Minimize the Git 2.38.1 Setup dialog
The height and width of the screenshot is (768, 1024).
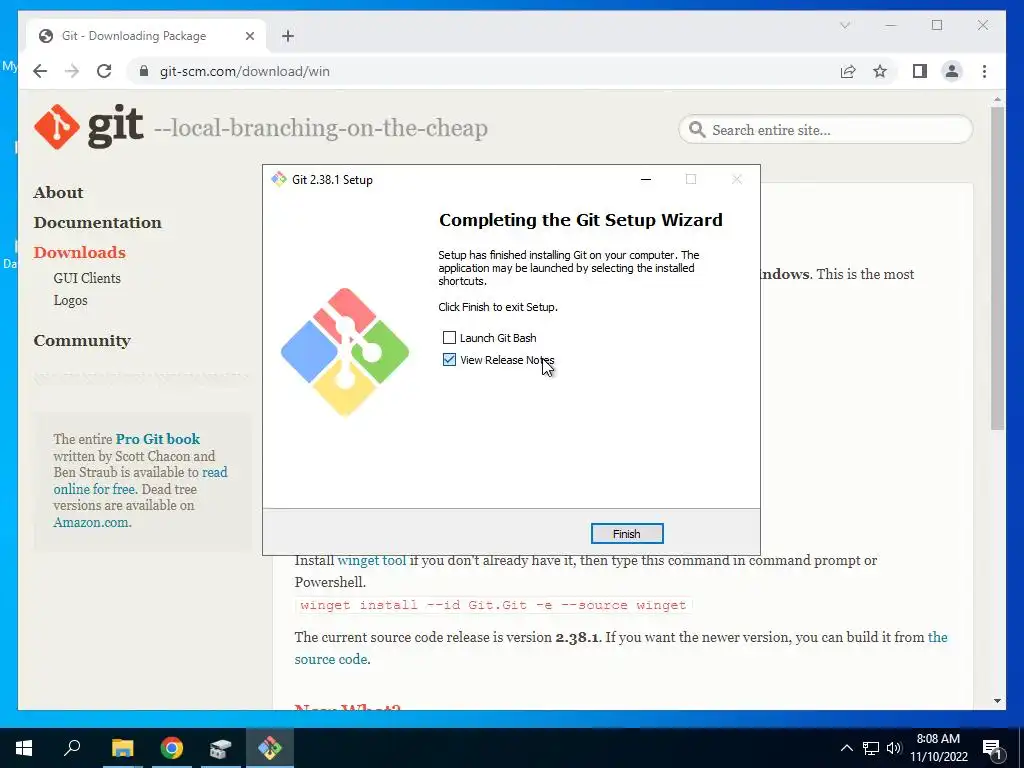(646, 180)
